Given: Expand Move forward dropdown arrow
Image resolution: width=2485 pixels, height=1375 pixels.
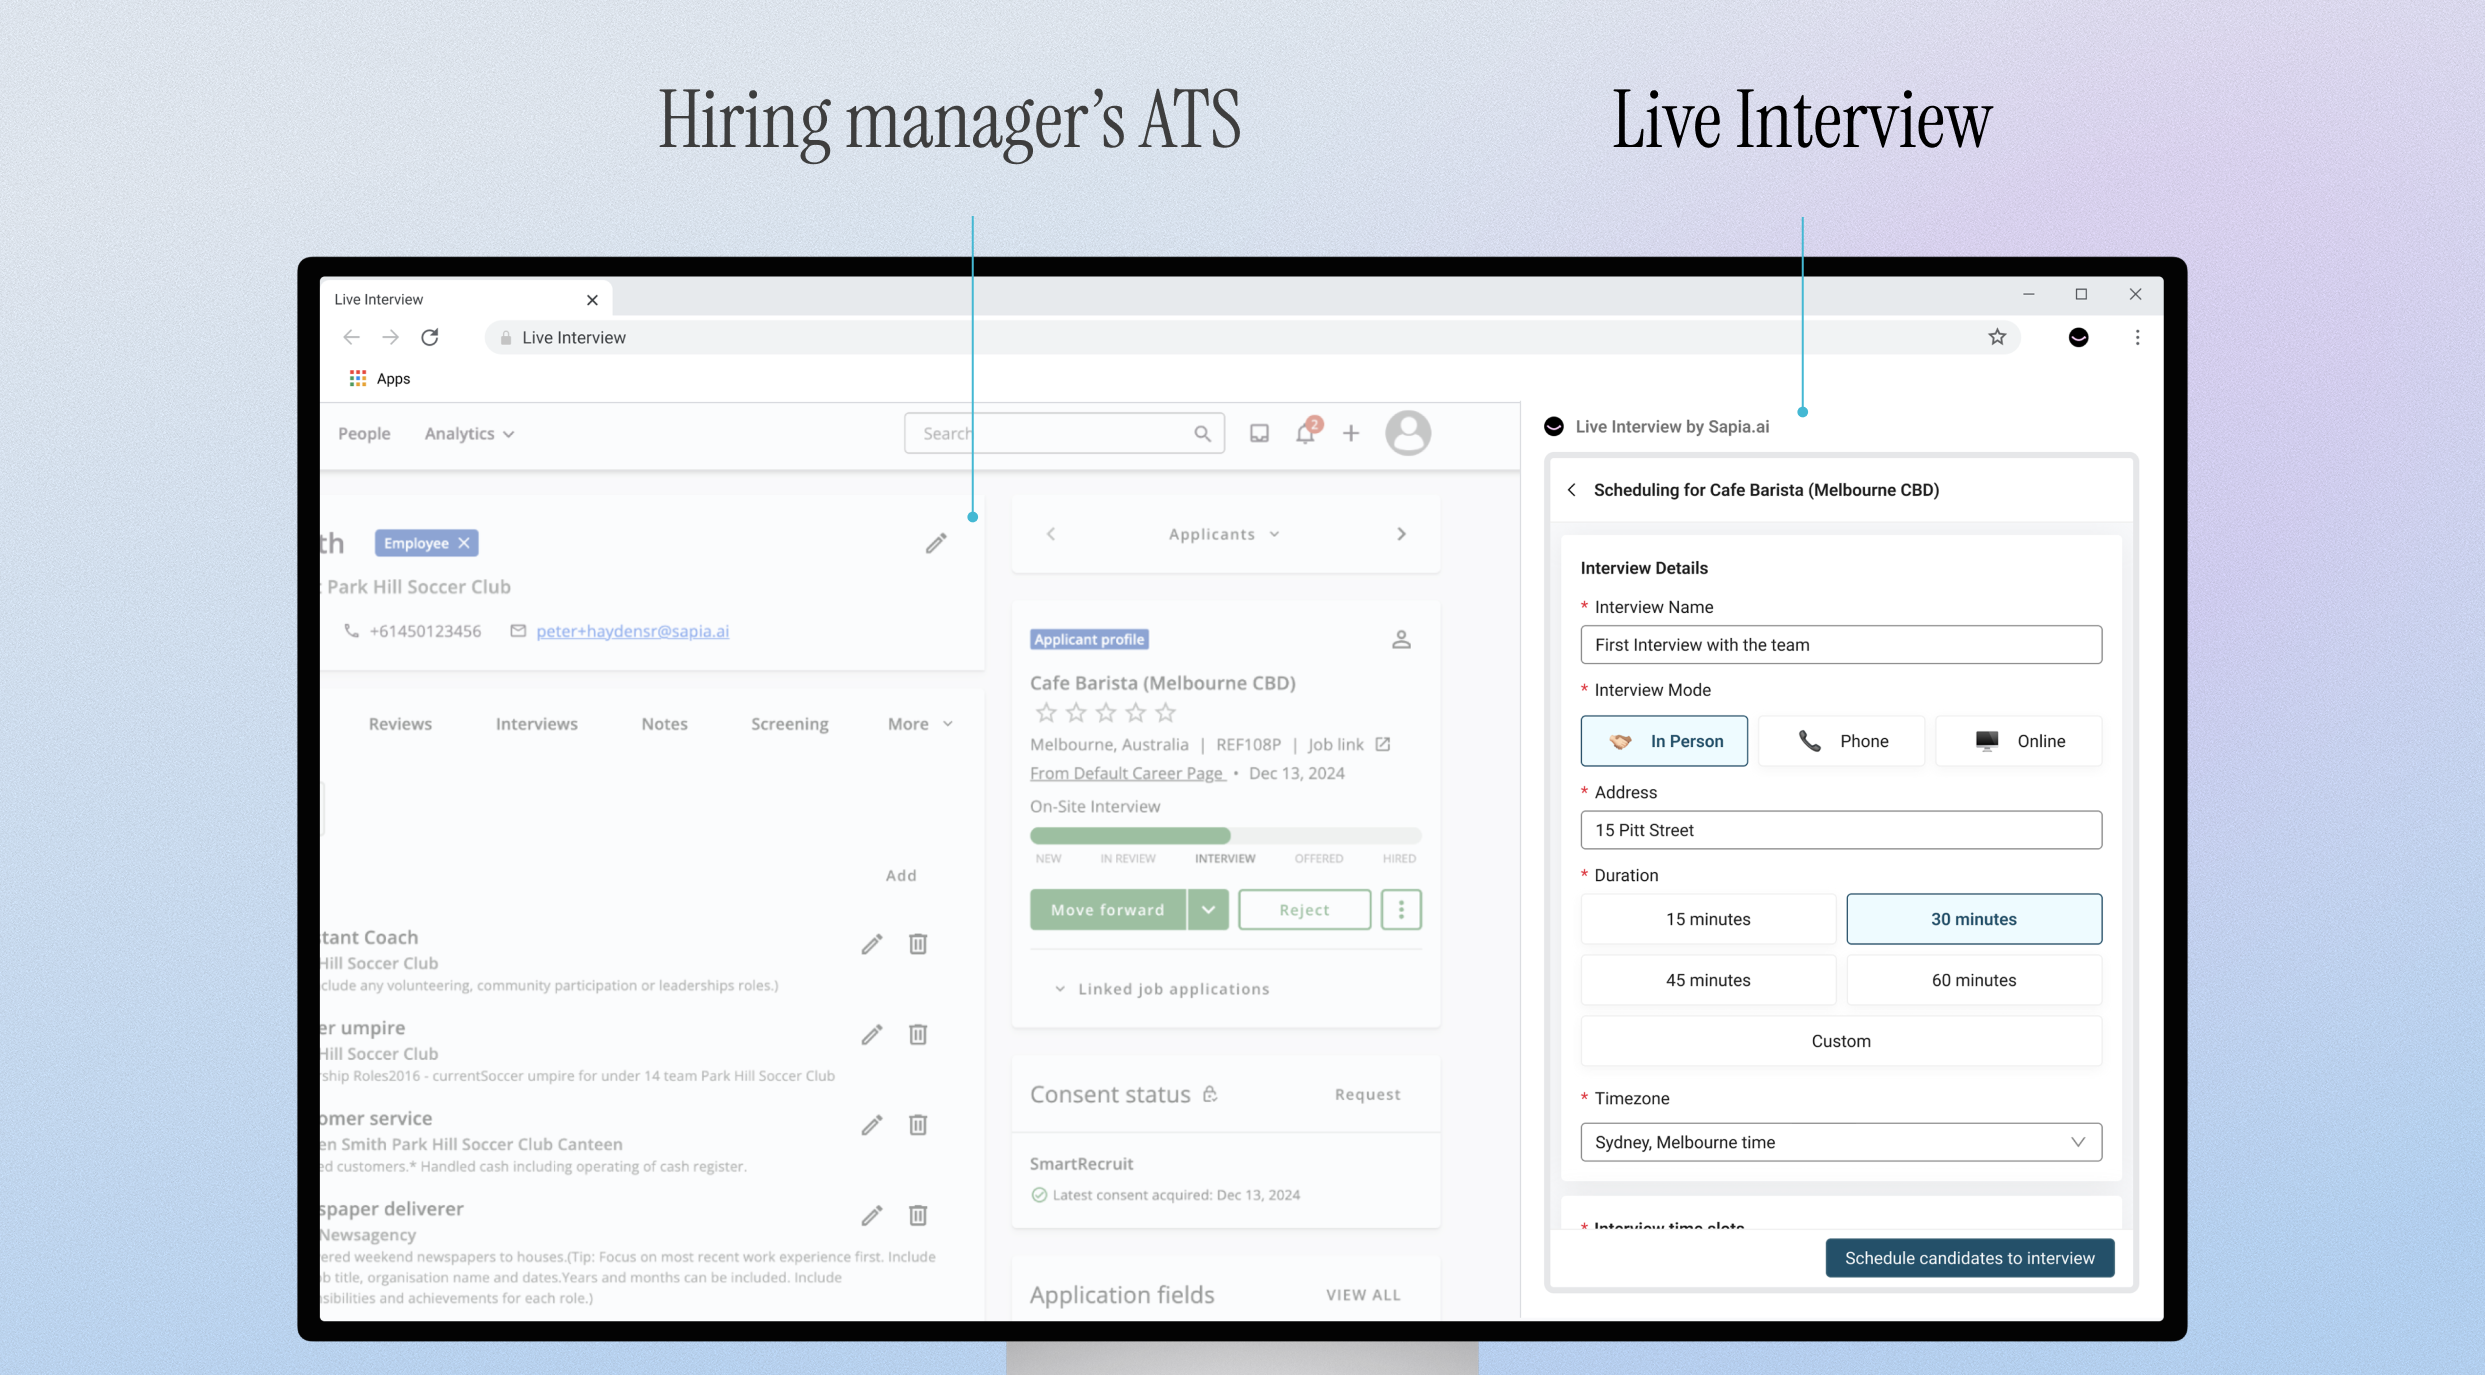Looking at the screenshot, I should [1208, 910].
